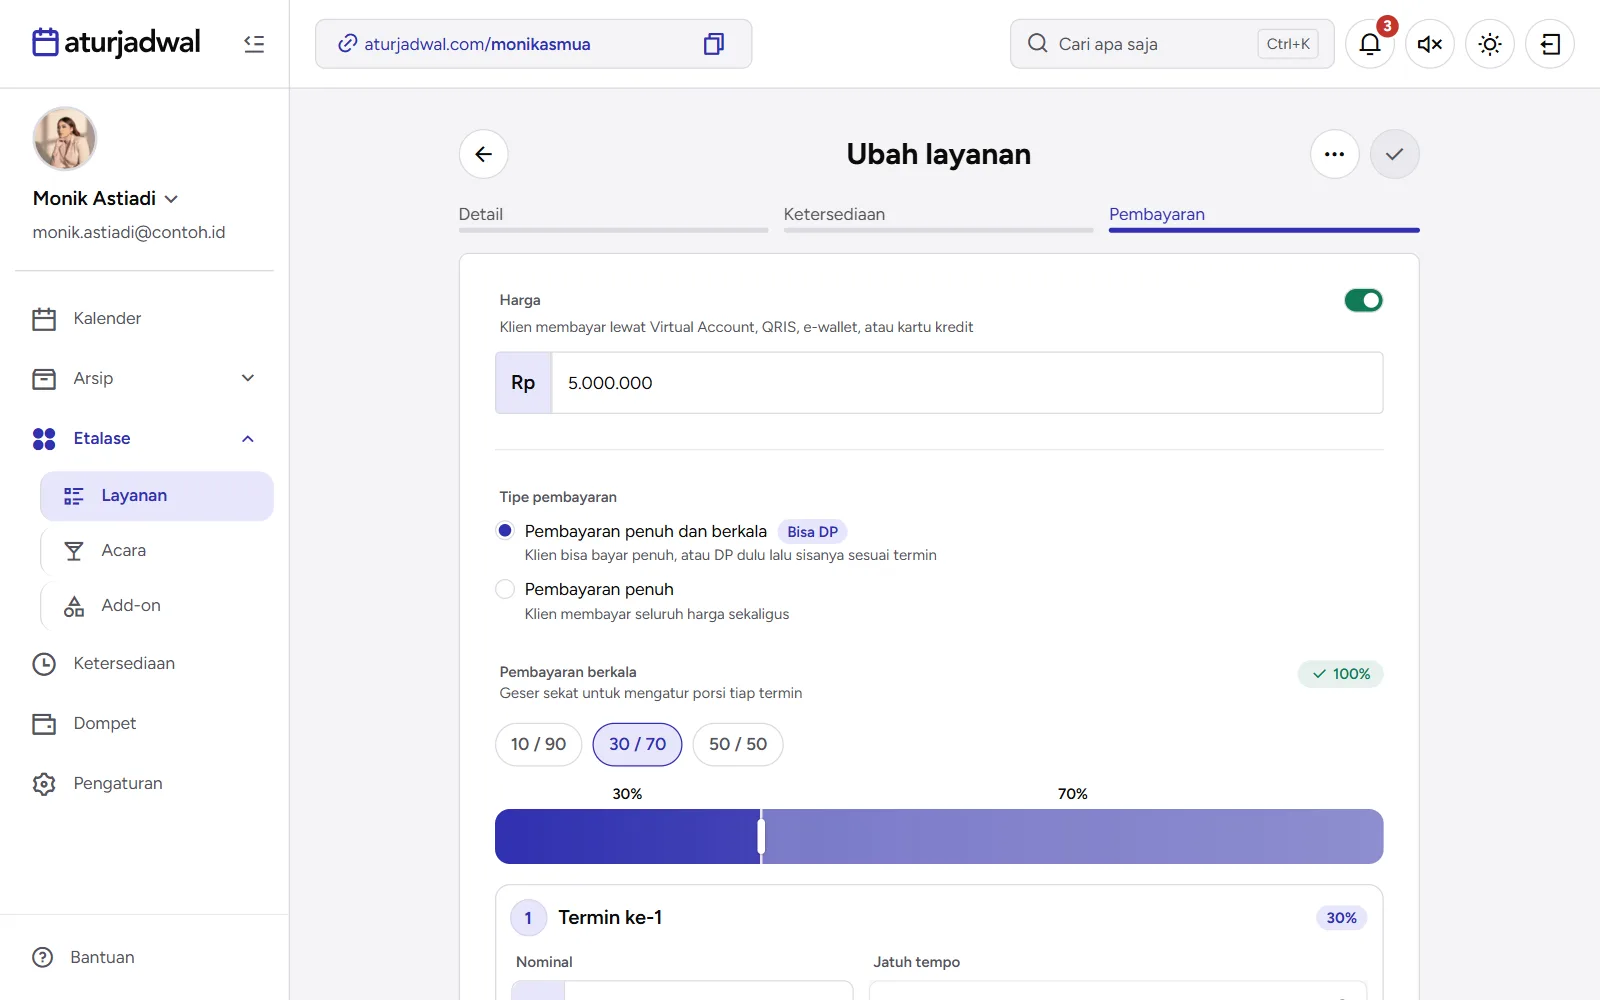Toggle the mute sound icon

pyautogui.click(x=1430, y=44)
